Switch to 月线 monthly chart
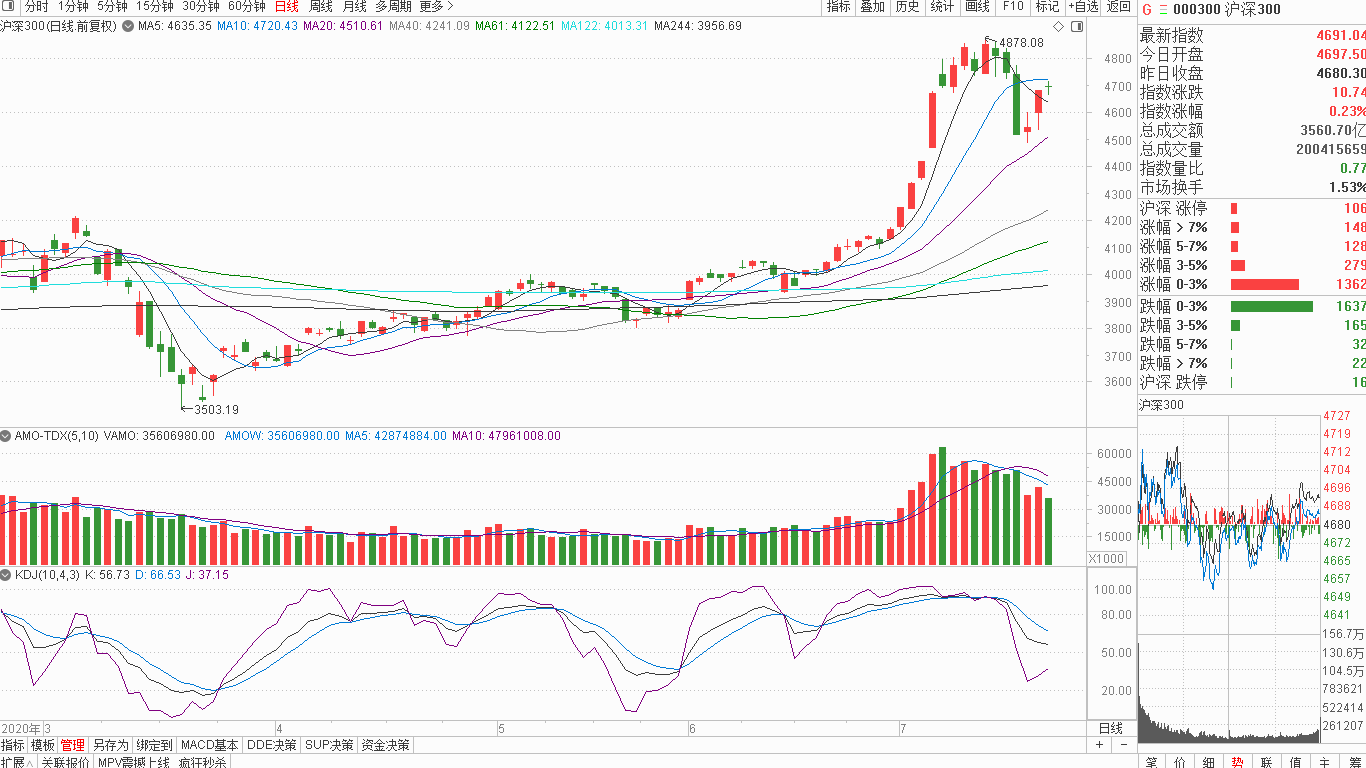Viewport: 1366px width, 768px height. [x=354, y=7]
